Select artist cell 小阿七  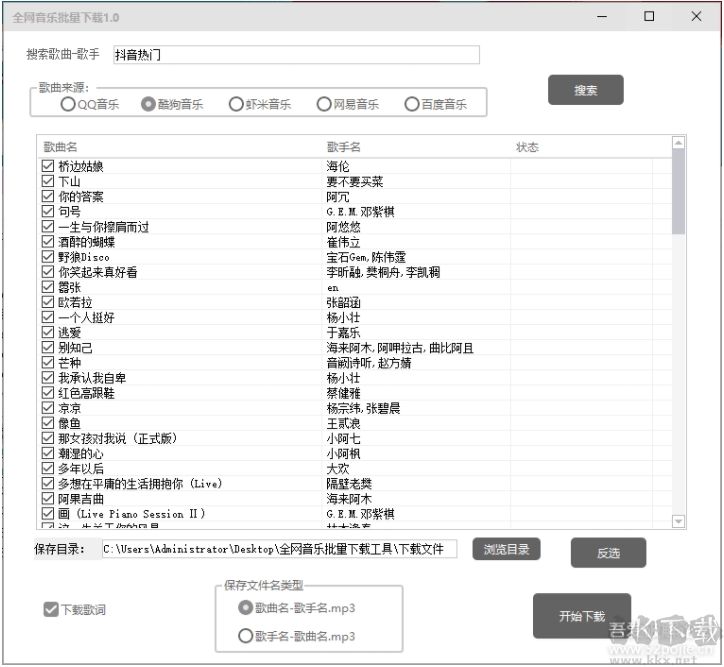343,438
